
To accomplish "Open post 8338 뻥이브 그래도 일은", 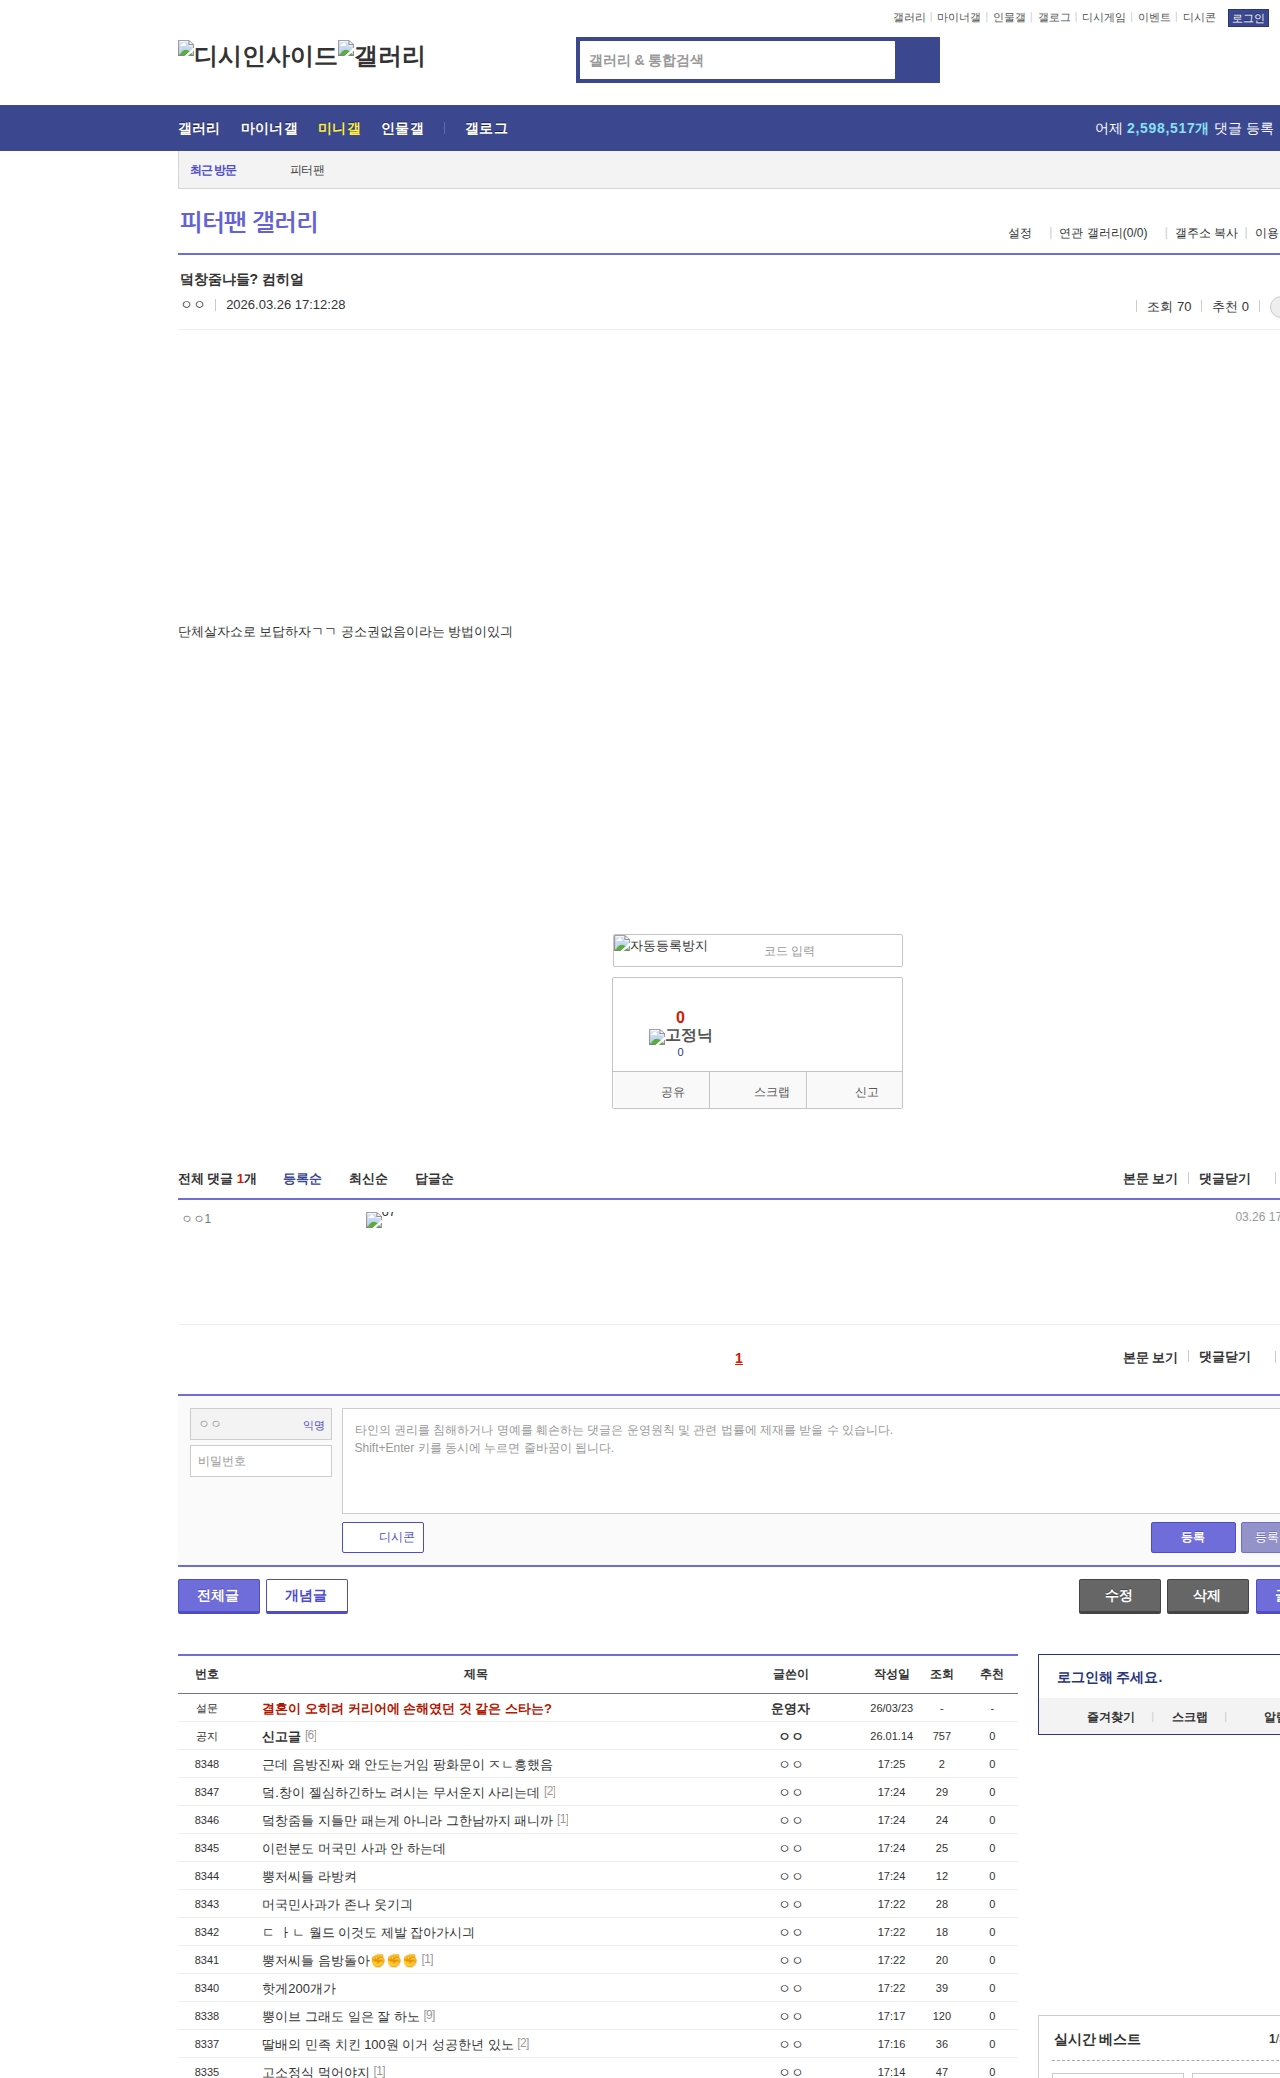I will pyautogui.click(x=340, y=2017).
